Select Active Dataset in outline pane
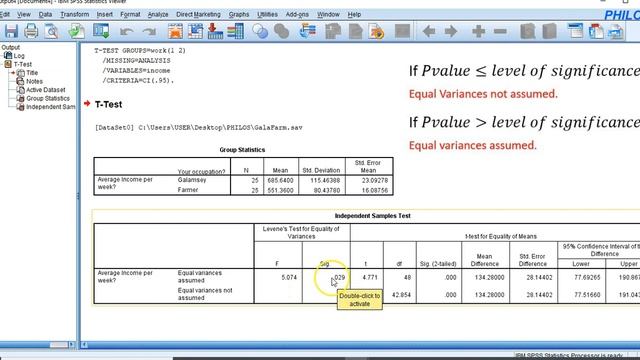 pyautogui.click(x=45, y=90)
